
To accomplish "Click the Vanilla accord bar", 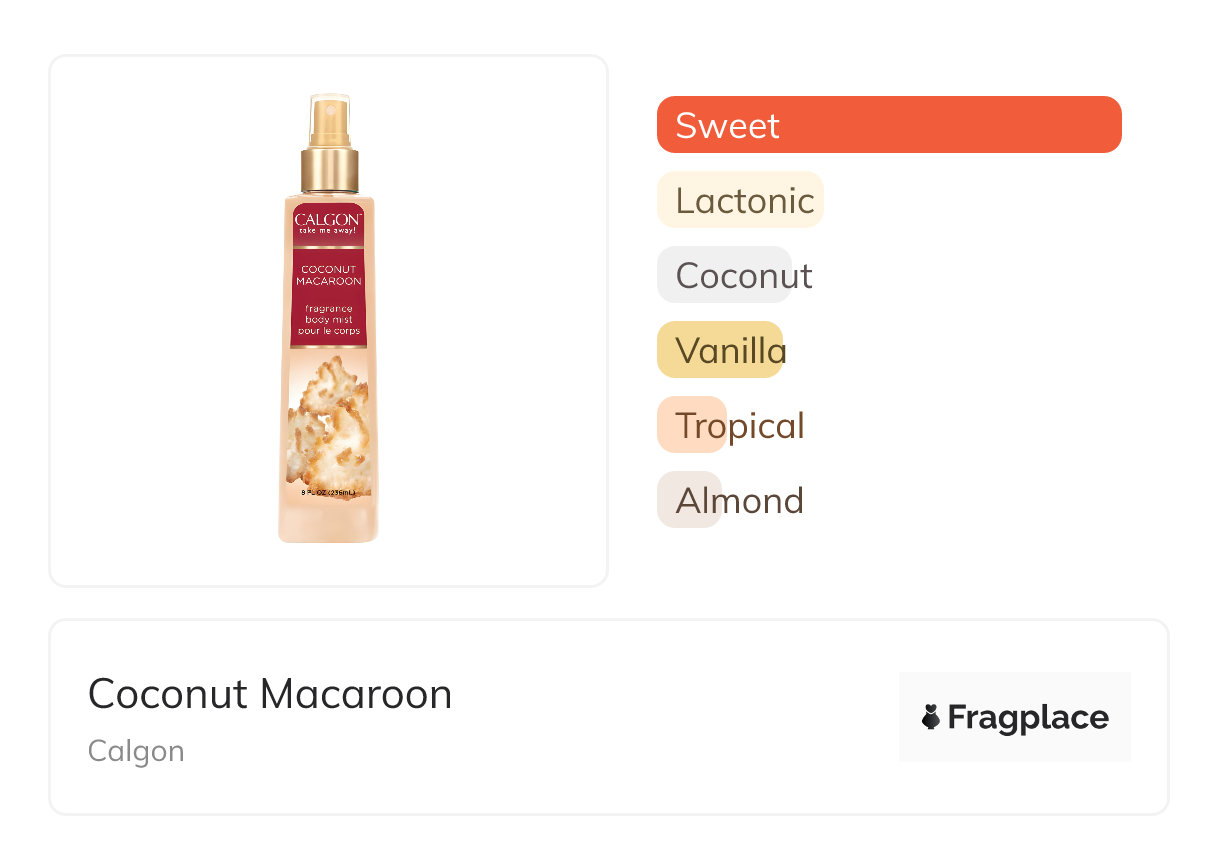I will tap(720, 350).
